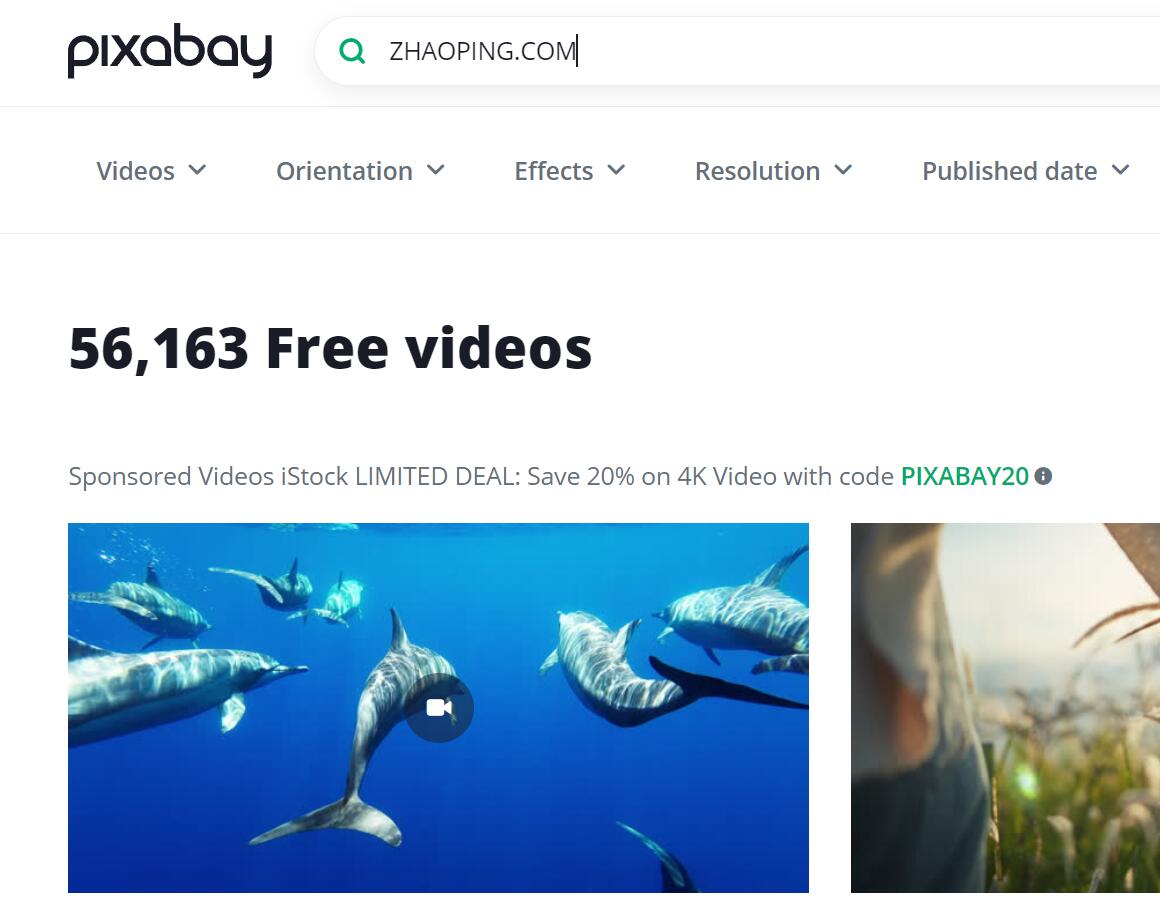Viewport: 1160px width, 919px height.
Task: Open the dolphins underwater video thumbnail
Action: [438, 707]
